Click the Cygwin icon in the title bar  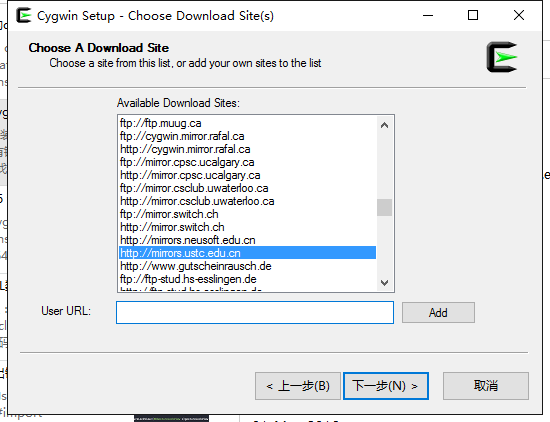pyautogui.click(x=24, y=15)
